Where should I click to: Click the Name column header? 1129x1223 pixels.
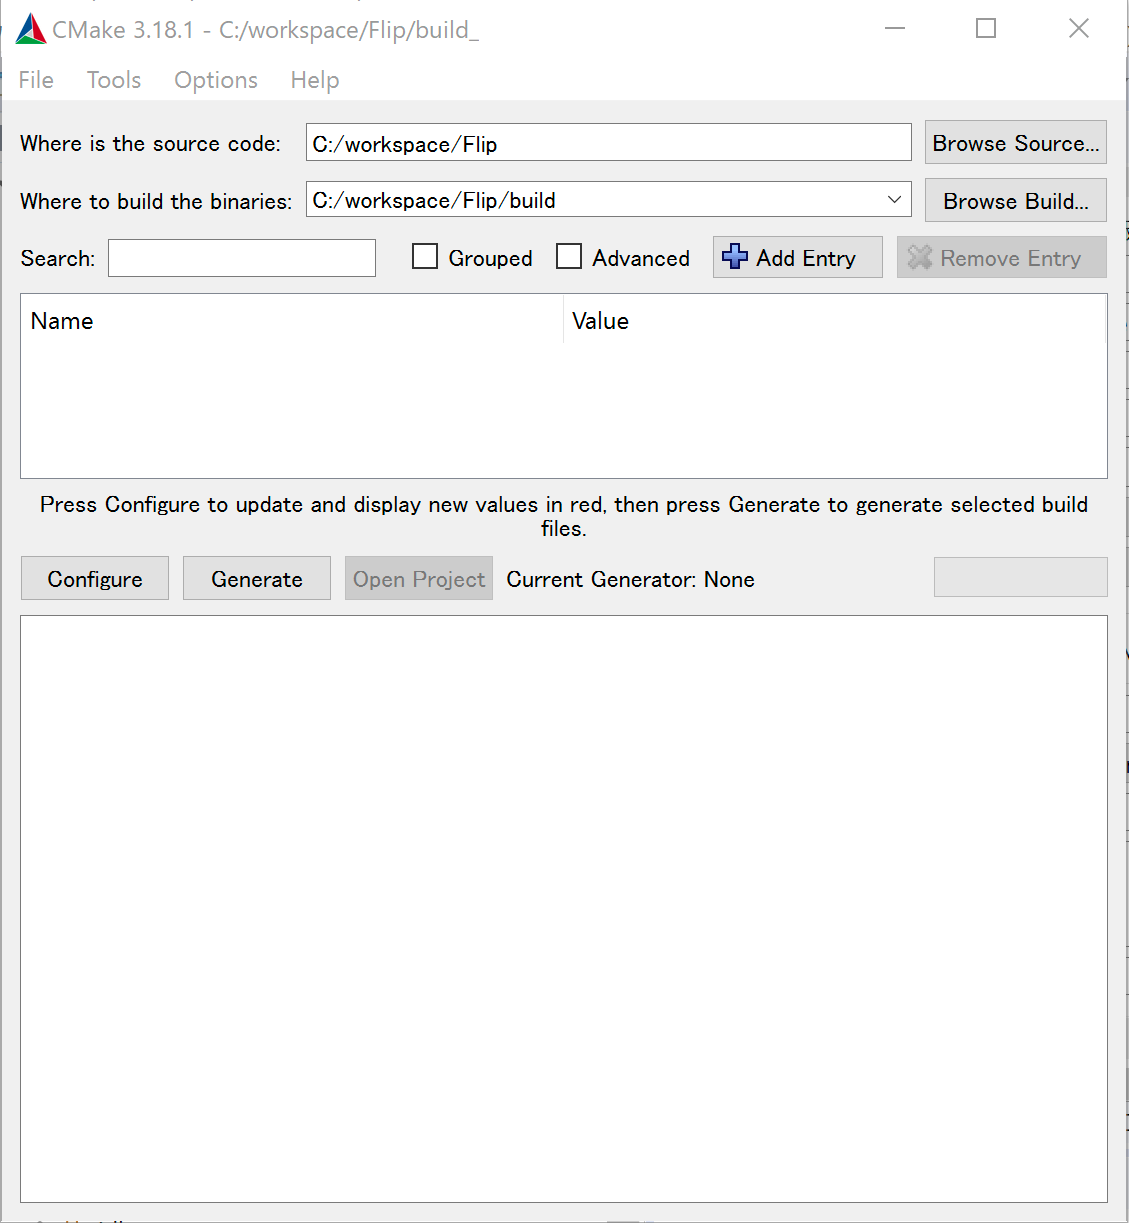(x=292, y=321)
